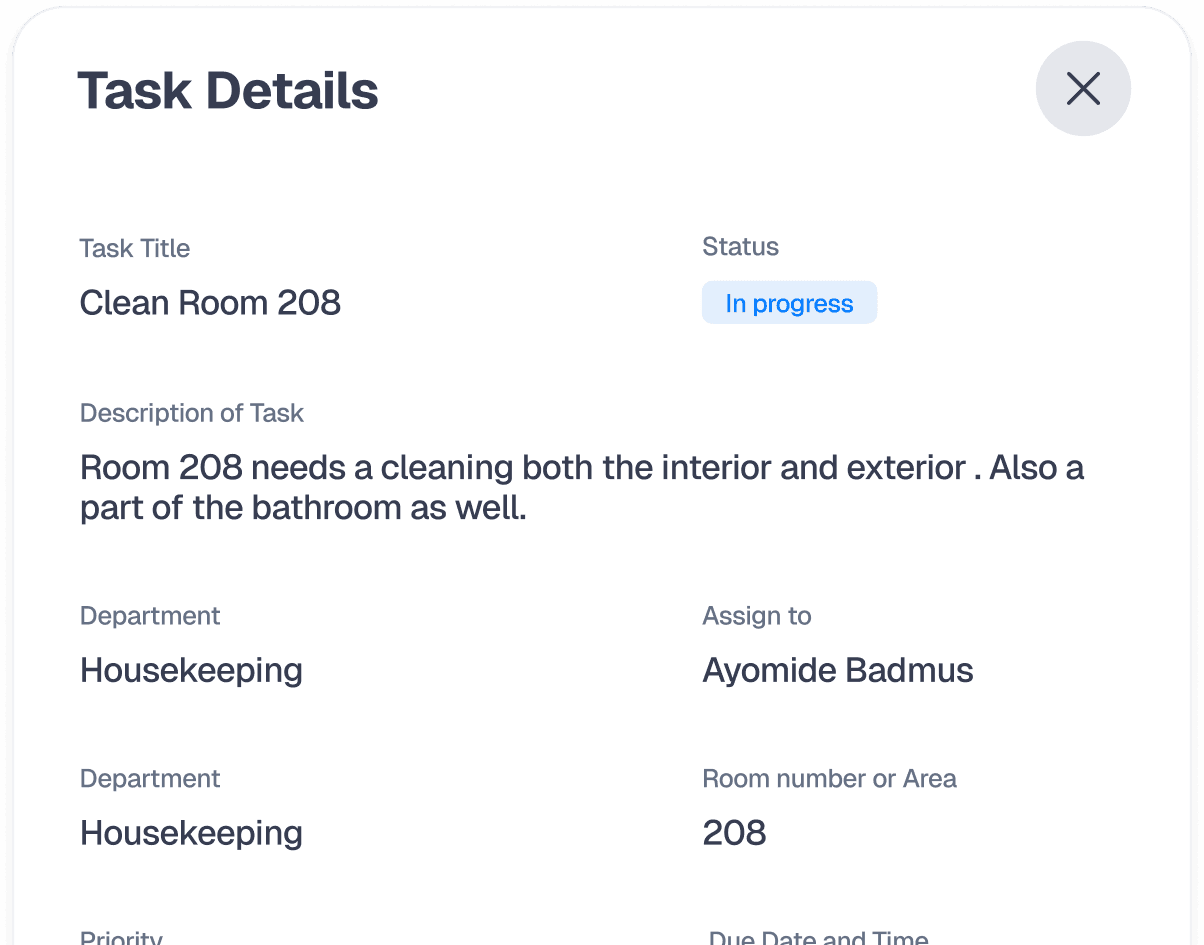The width and height of the screenshot is (1204, 945).
Task: Click the second Department label
Action: pos(149,778)
